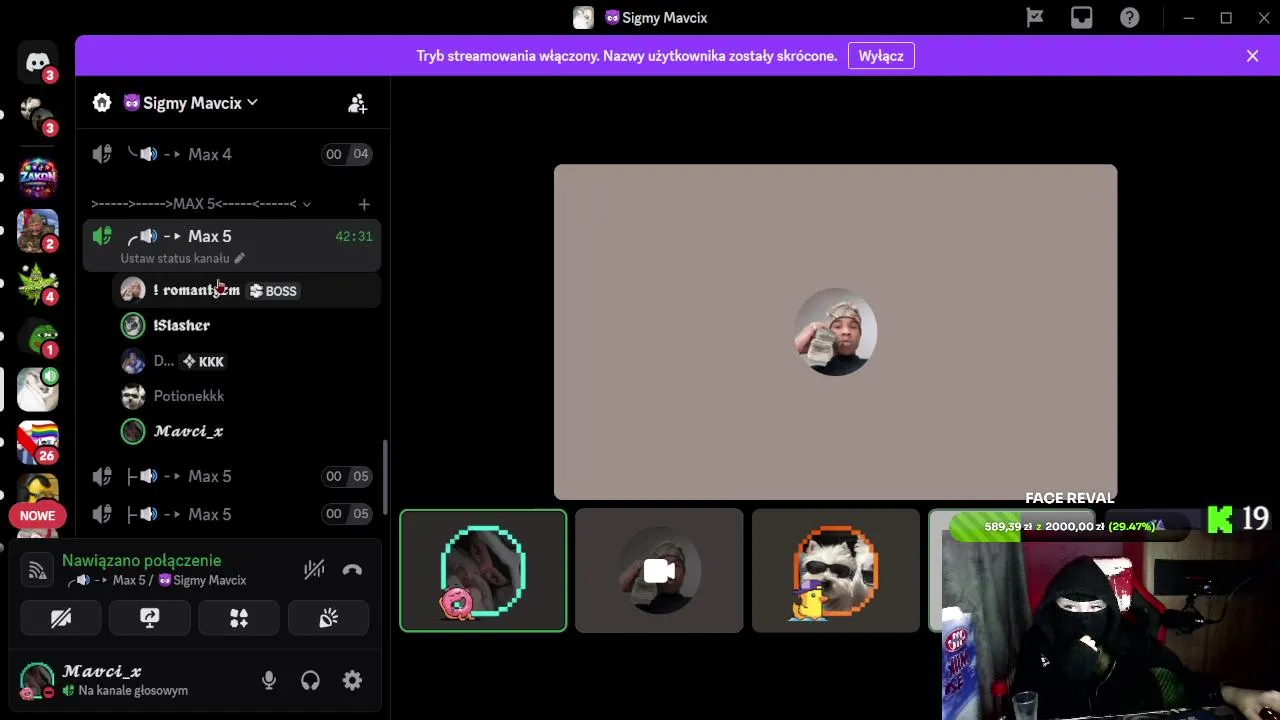Click the 42:31 call timer
Image resolution: width=1280 pixels, height=720 pixels.
pyautogui.click(x=354, y=237)
